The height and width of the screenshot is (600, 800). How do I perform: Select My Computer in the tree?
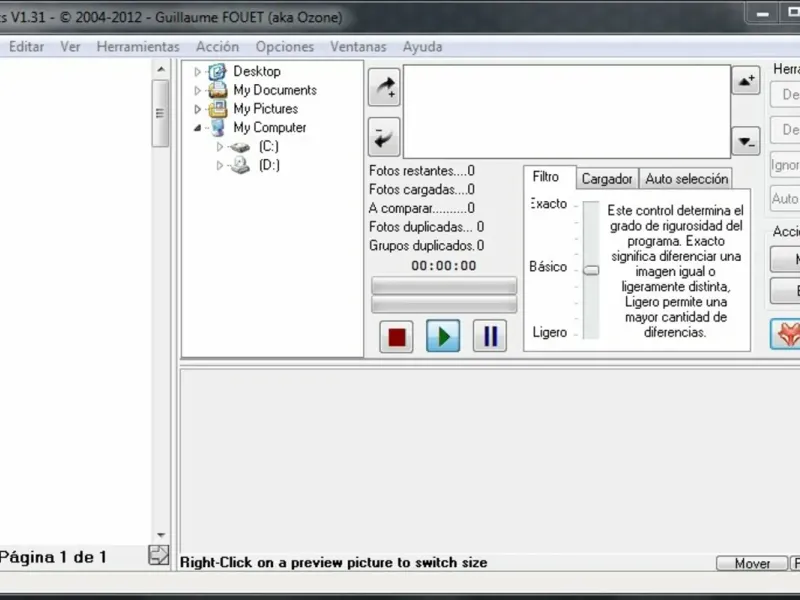269,128
